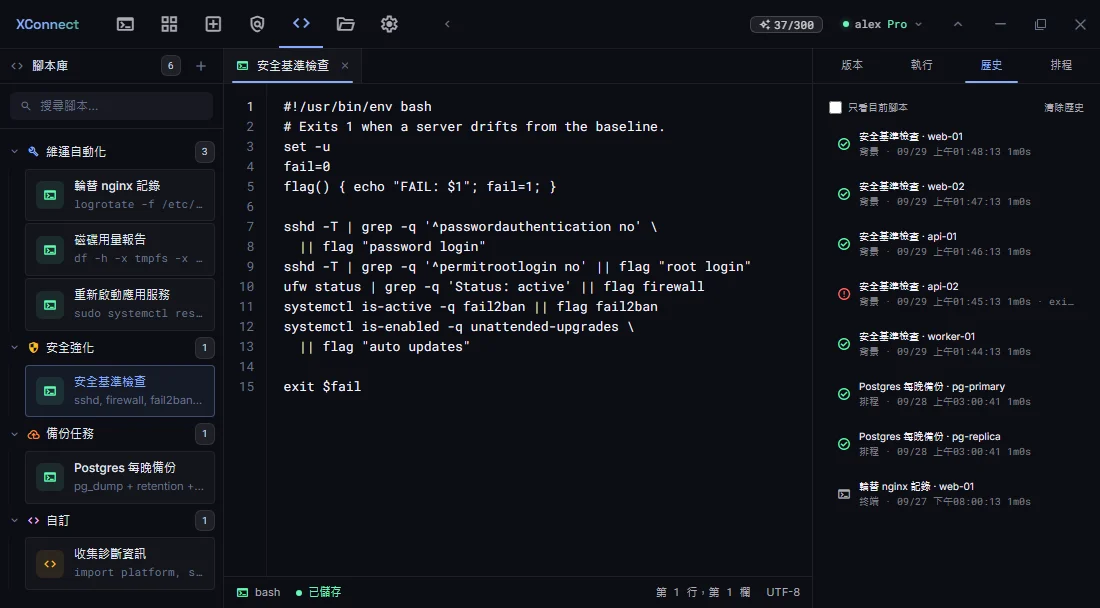
Task: Open the 輪替 nginx 記錄 script
Action: (120, 195)
